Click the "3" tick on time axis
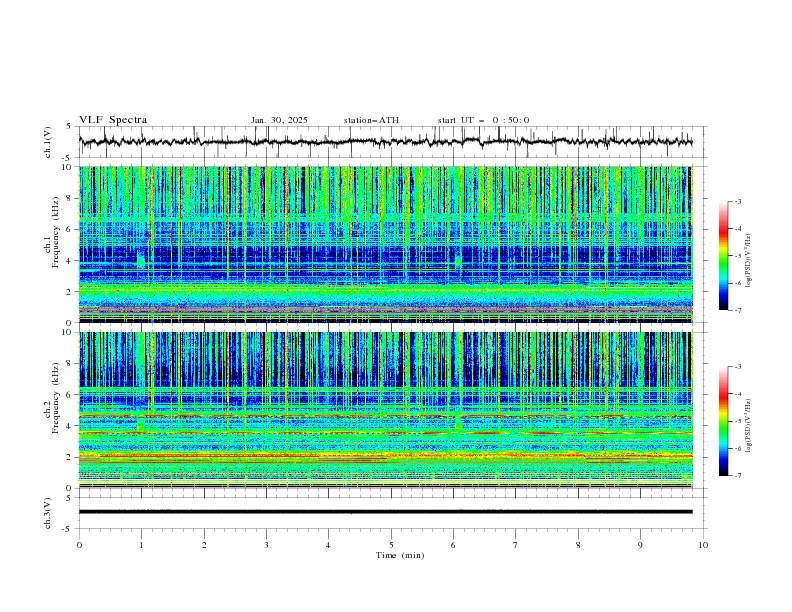The height and width of the screenshot is (612, 792). click(x=266, y=545)
